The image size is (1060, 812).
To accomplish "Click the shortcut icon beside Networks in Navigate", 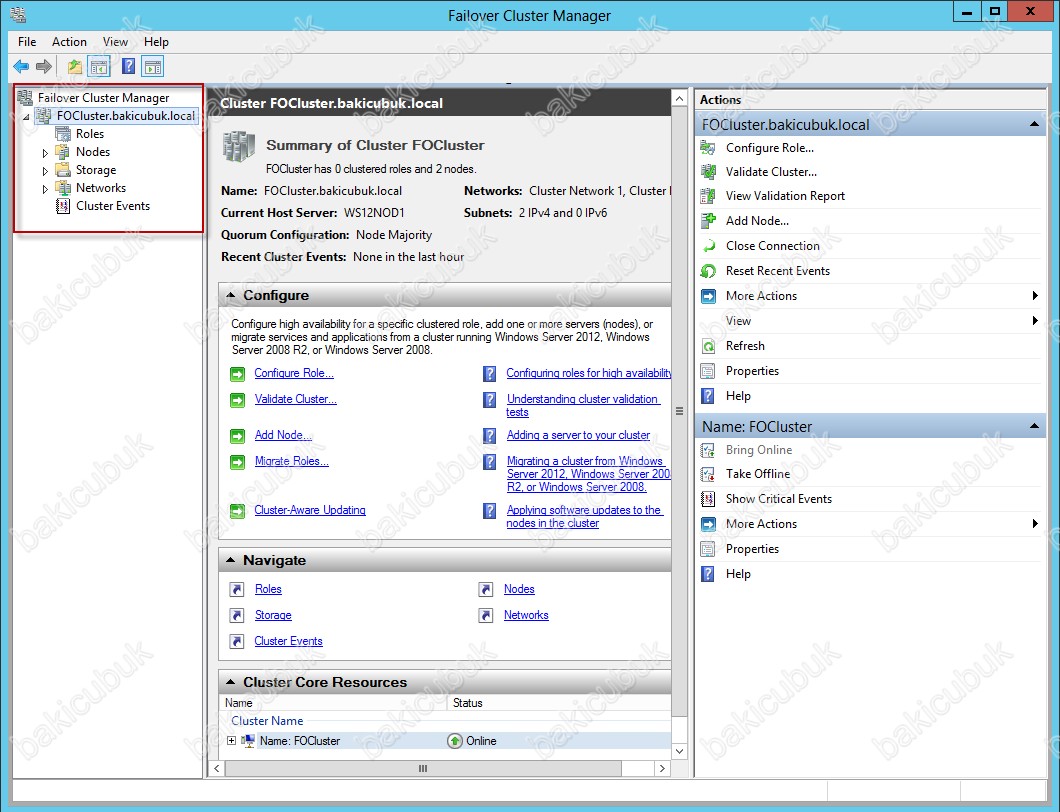I will tap(485, 615).
